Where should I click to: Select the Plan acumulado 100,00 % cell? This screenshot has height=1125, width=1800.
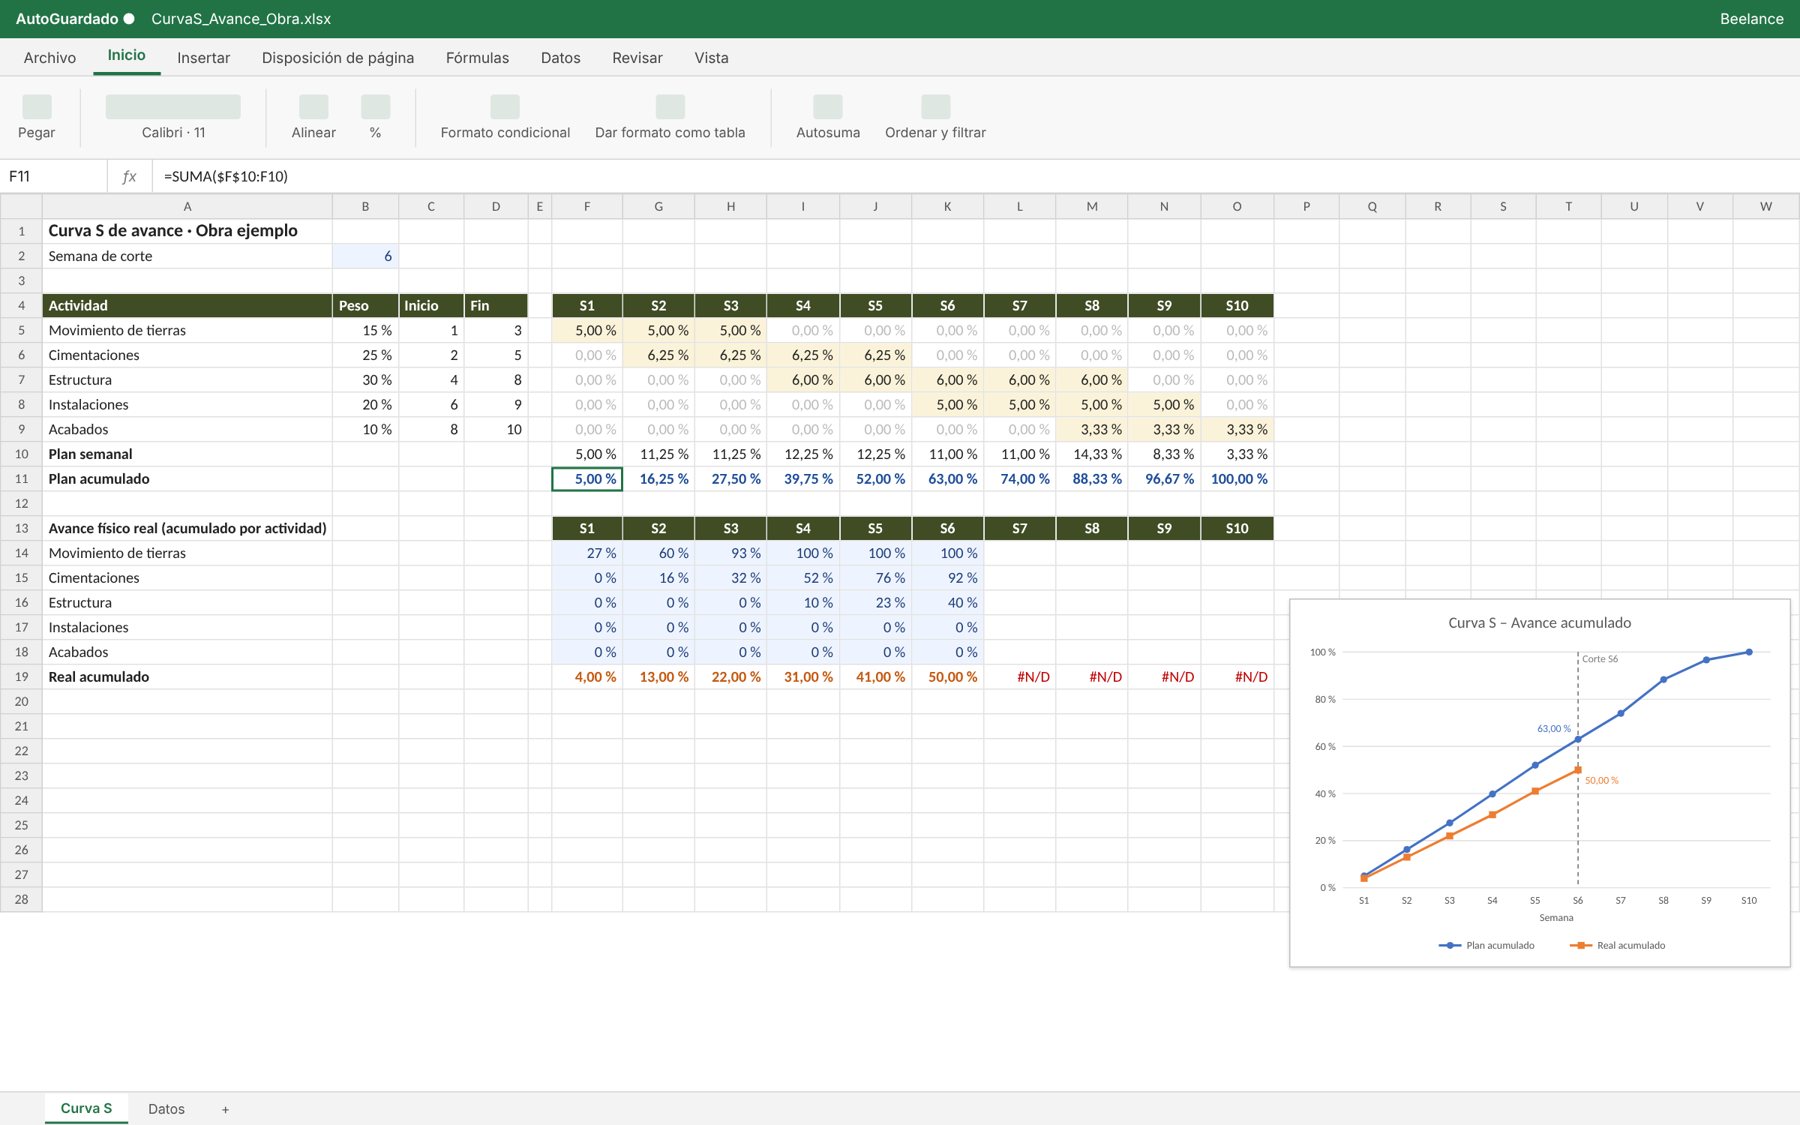tap(1237, 479)
